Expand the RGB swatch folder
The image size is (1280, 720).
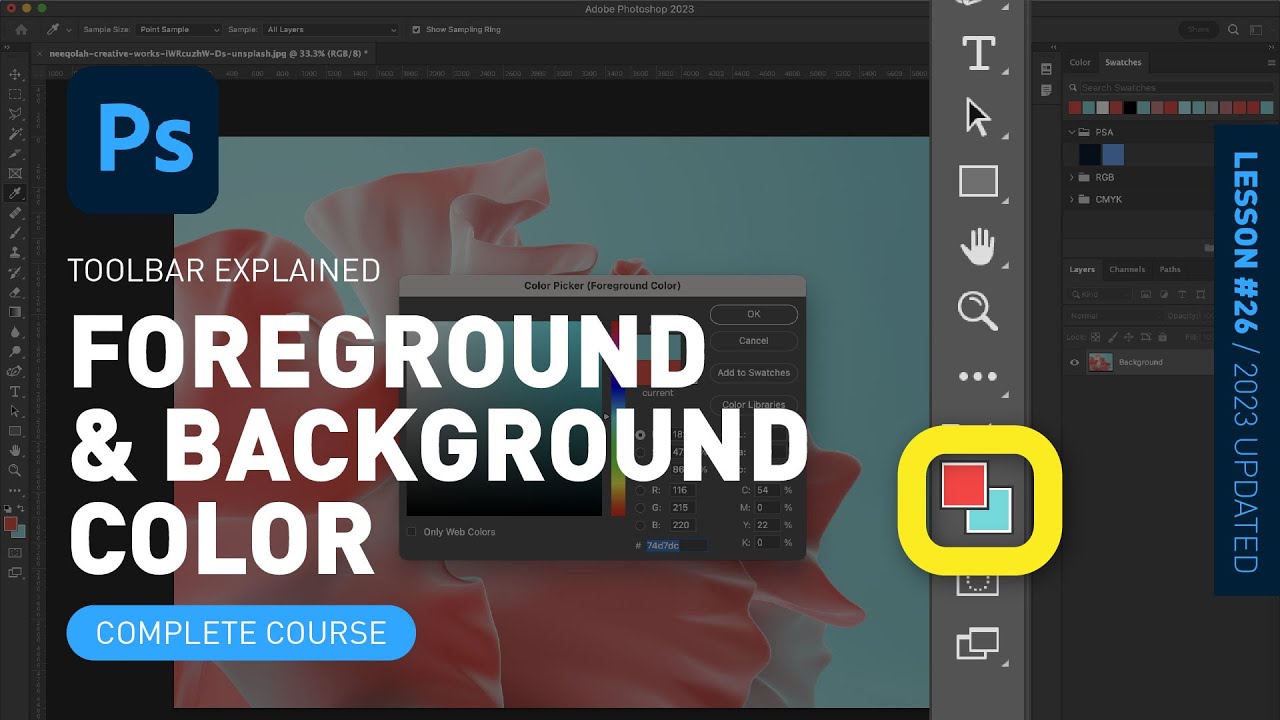tap(1072, 177)
